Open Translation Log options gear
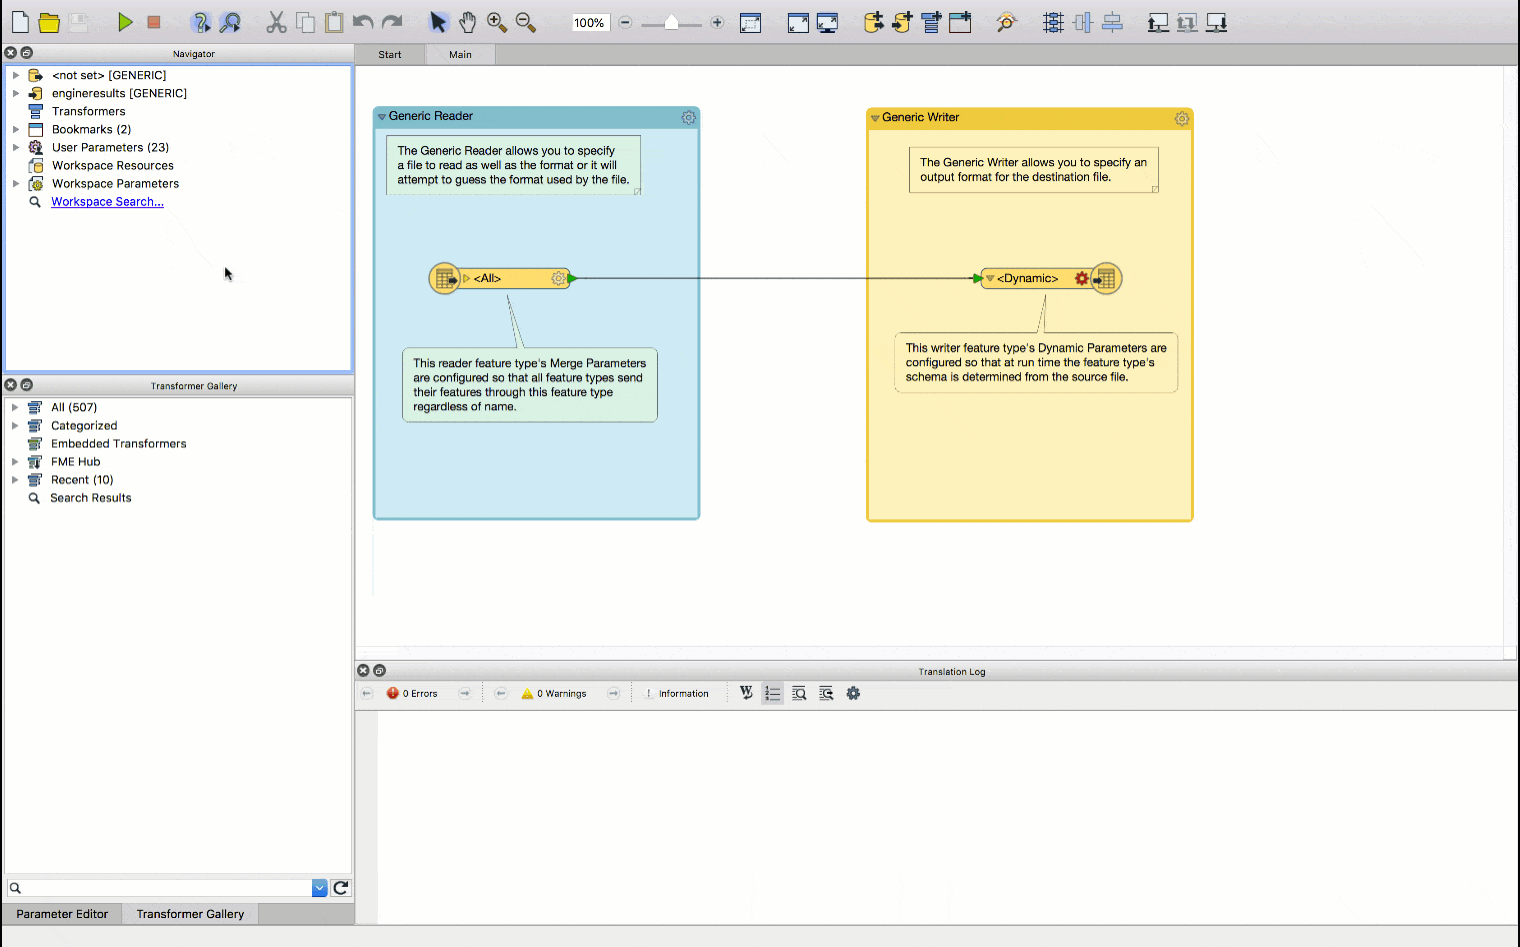 coord(853,693)
